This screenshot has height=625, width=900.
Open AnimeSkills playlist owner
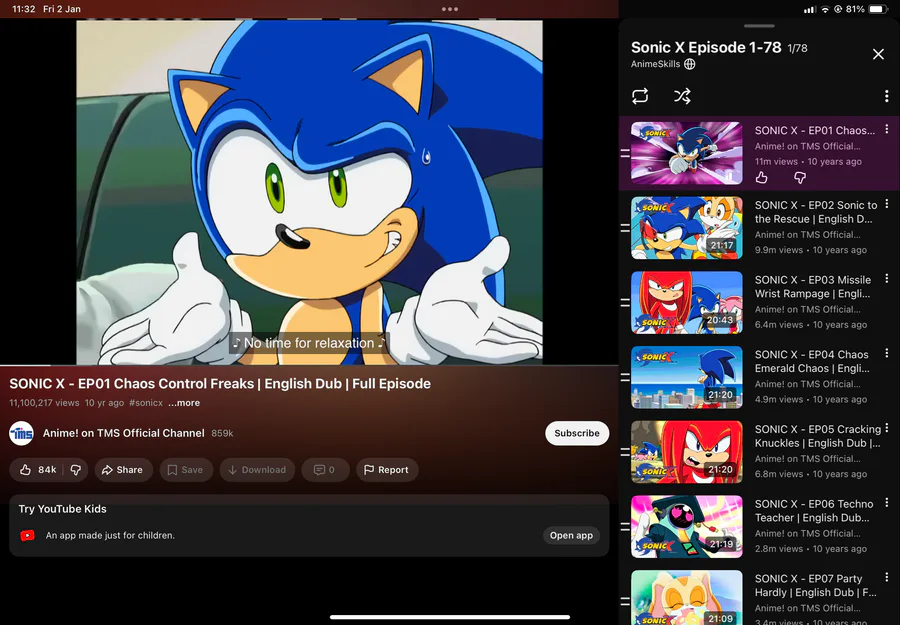pos(655,64)
